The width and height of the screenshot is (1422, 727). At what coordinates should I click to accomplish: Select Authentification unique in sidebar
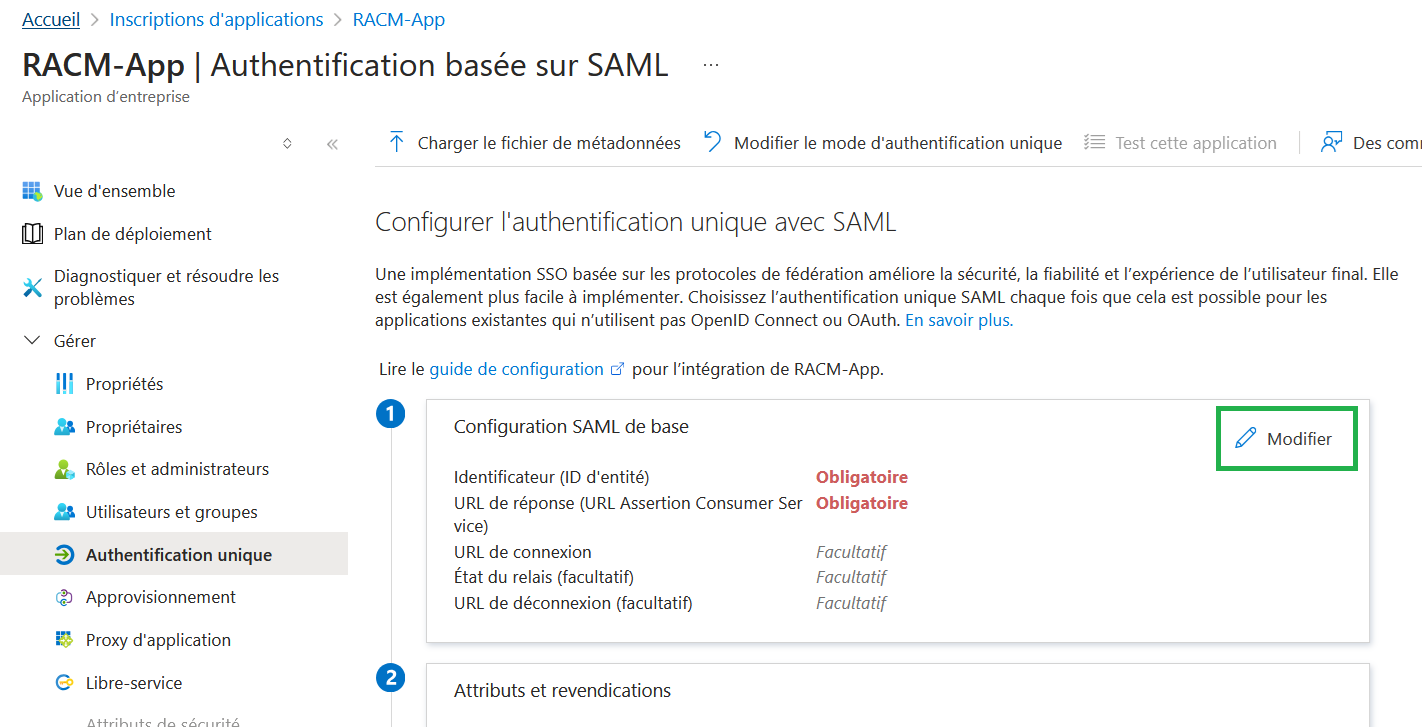[x=174, y=554]
